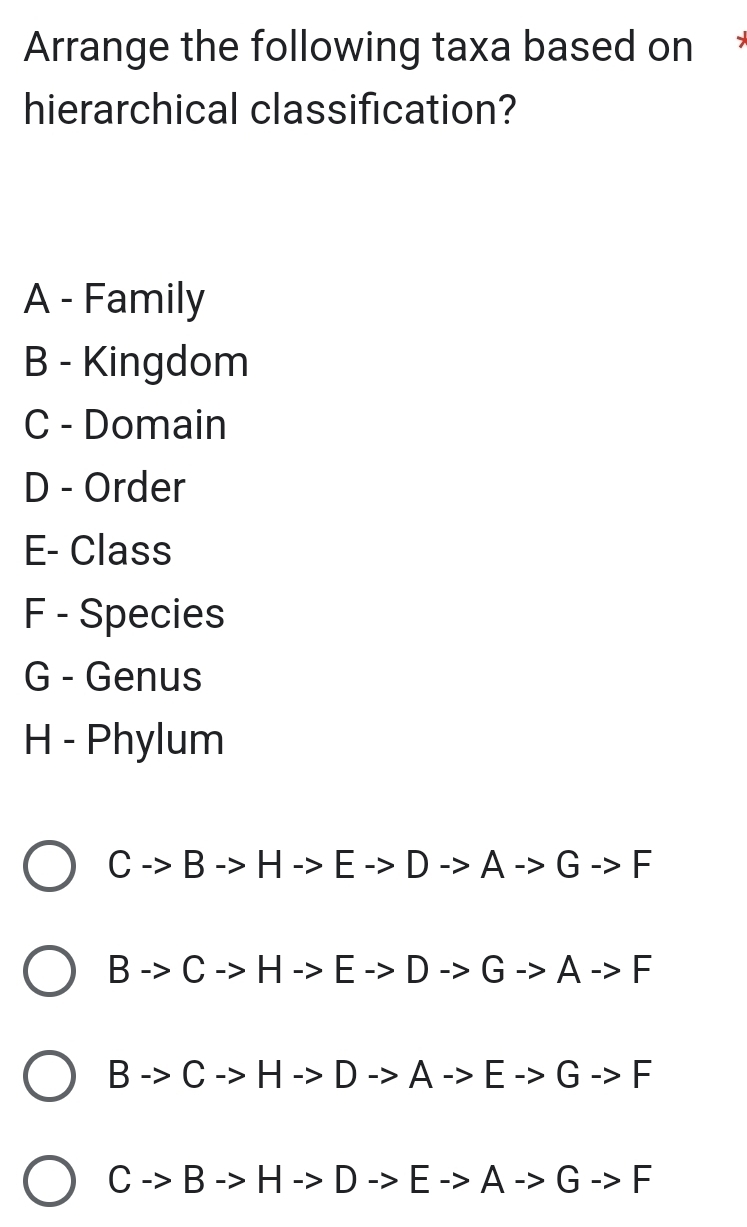
Task: Click the 'F - Species' list item
Action: tap(125, 614)
